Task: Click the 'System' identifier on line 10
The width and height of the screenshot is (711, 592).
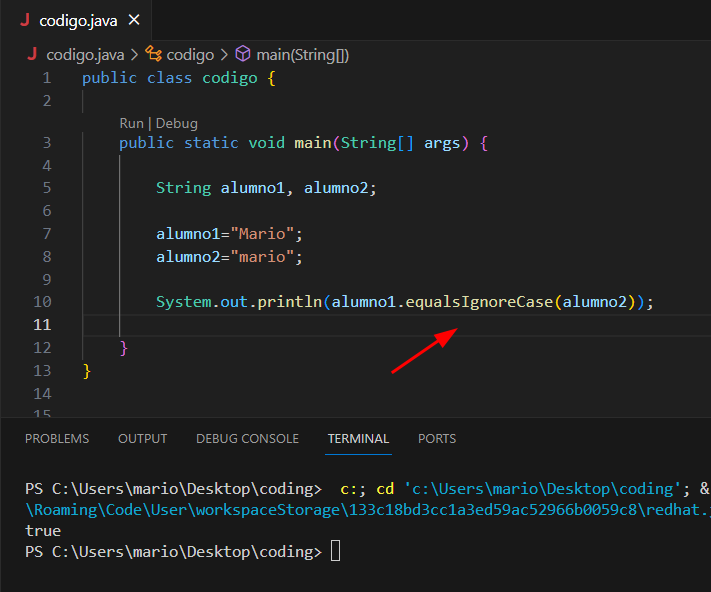Action: pos(184,302)
